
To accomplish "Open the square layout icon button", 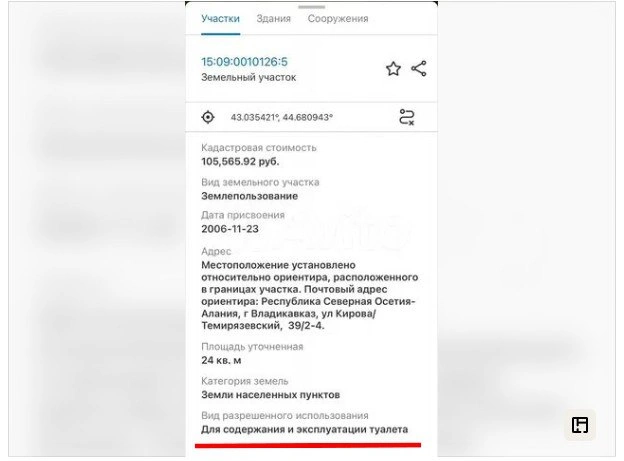I will [580, 425].
